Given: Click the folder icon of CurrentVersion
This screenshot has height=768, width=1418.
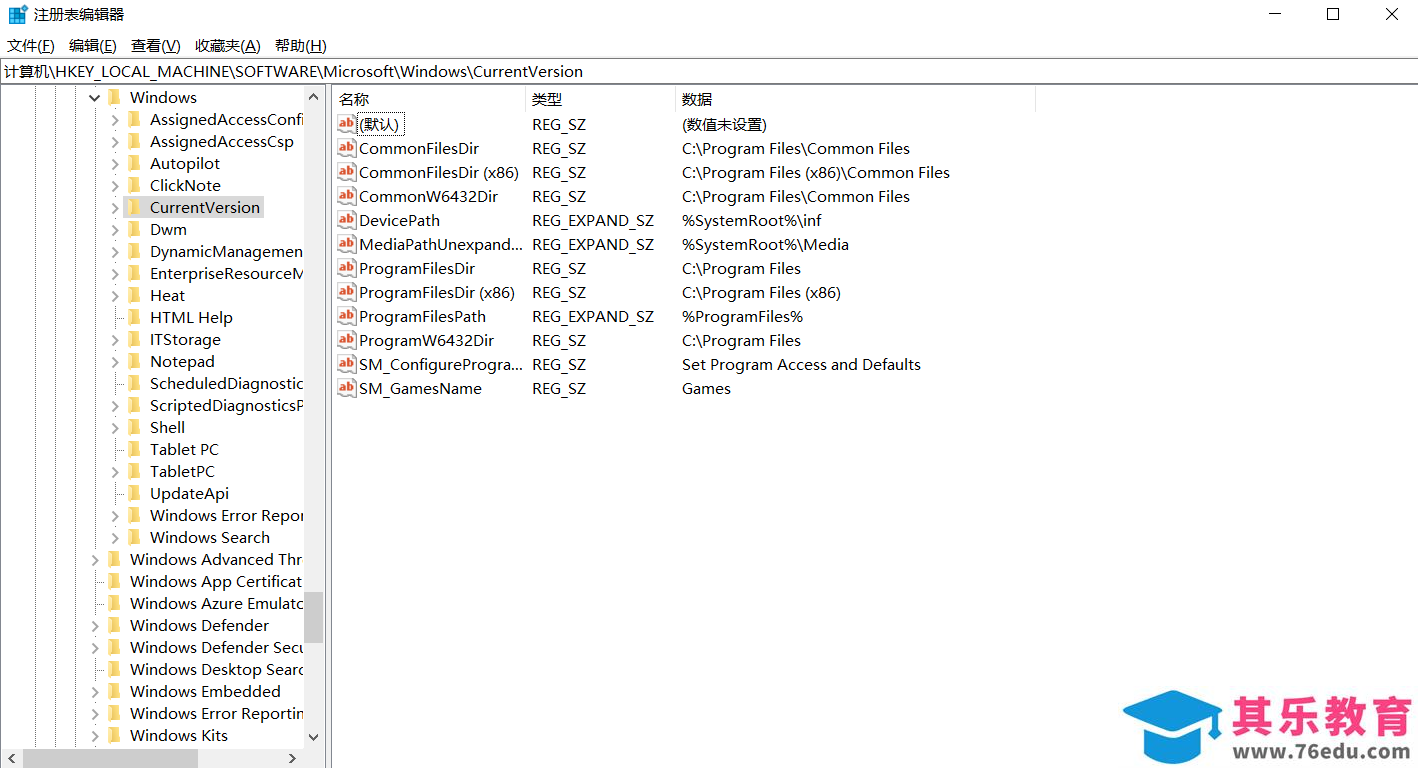Looking at the screenshot, I should tap(134, 207).
